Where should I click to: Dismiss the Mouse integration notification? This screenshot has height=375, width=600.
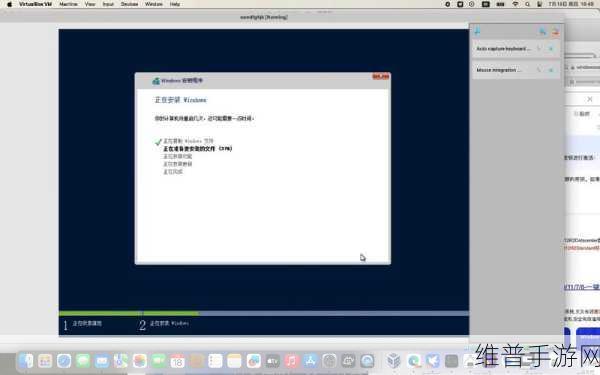tap(551, 70)
